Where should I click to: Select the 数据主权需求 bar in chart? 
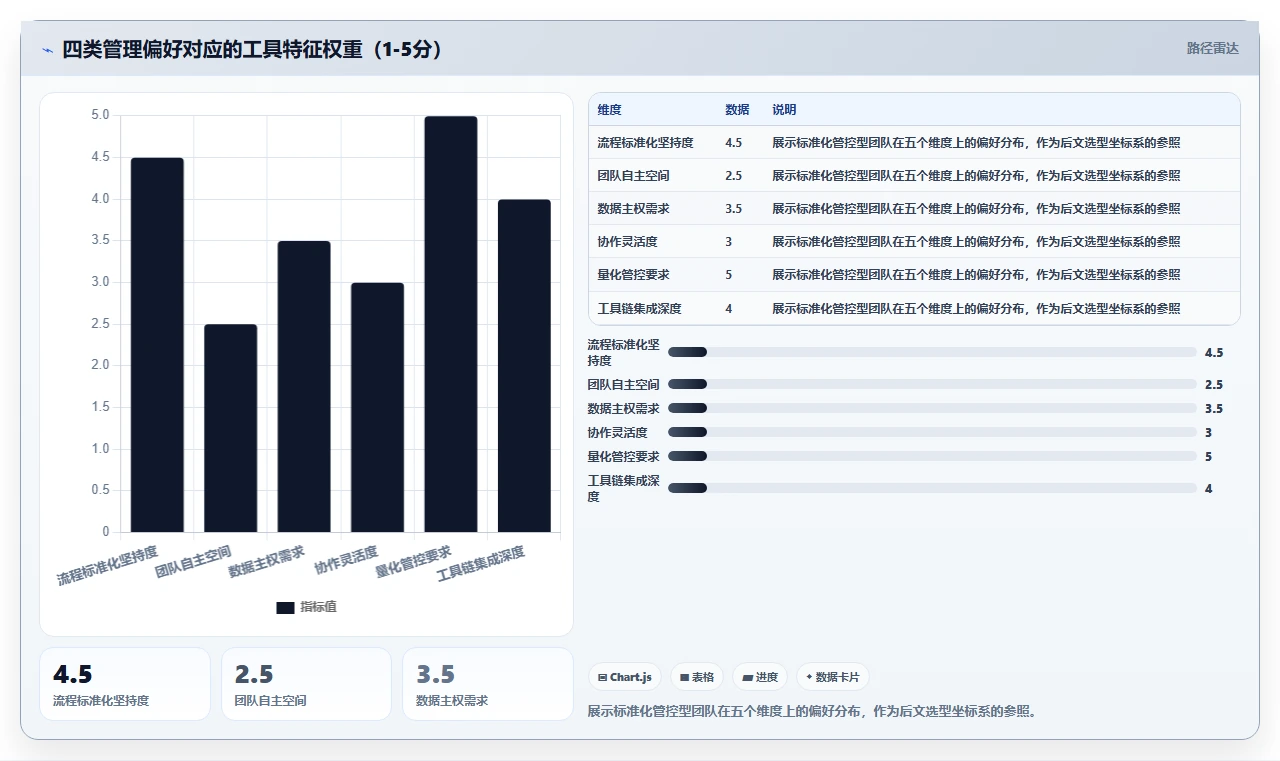pyautogui.click(x=304, y=386)
